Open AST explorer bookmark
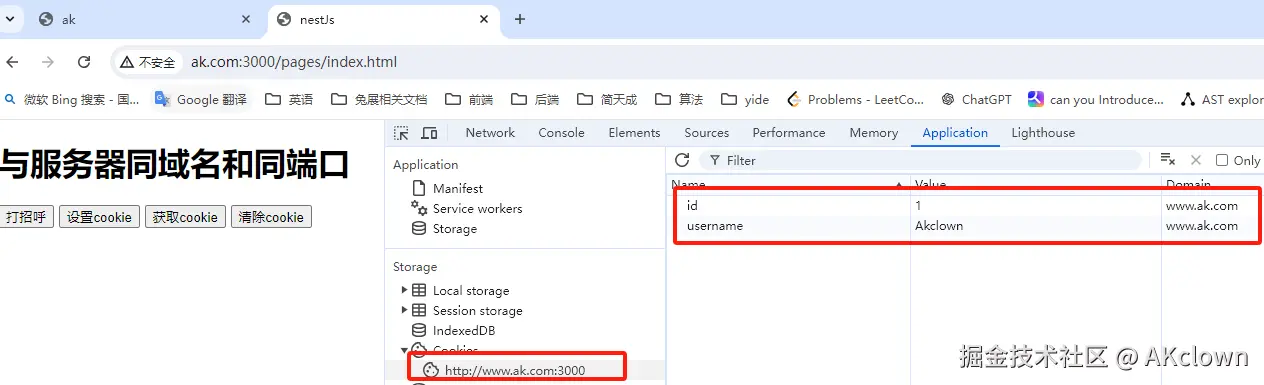 point(1222,99)
